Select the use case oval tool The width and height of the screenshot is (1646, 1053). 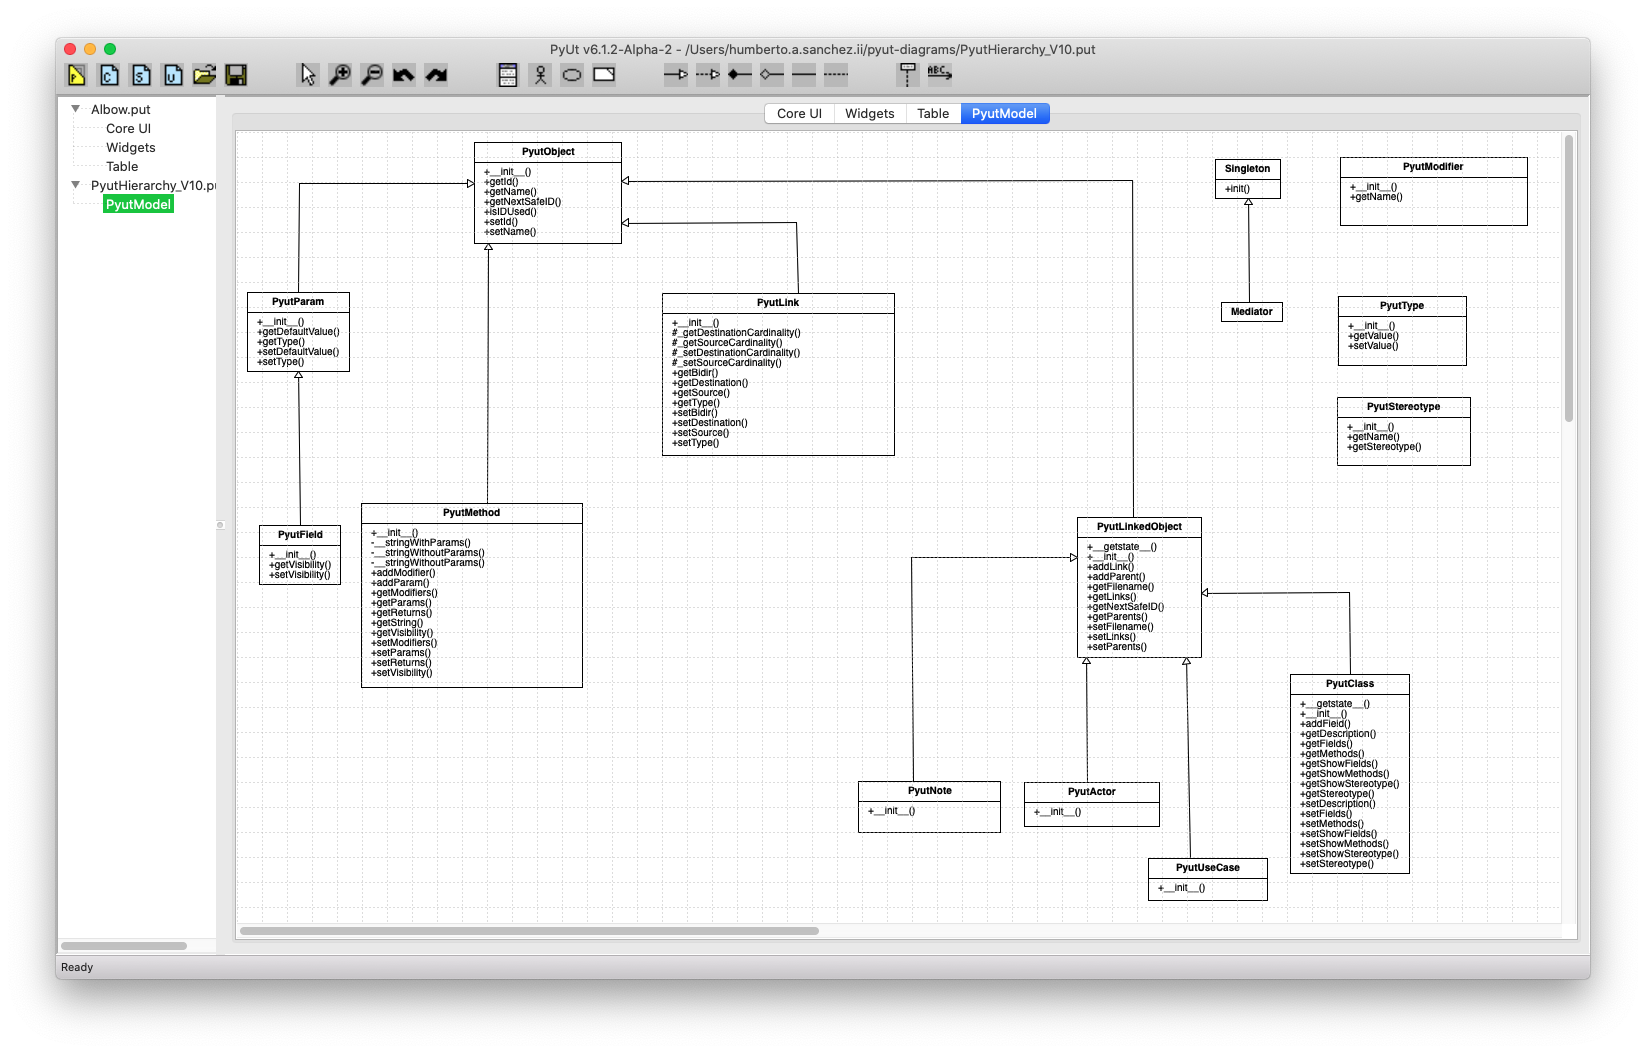(x=572, y=75)
